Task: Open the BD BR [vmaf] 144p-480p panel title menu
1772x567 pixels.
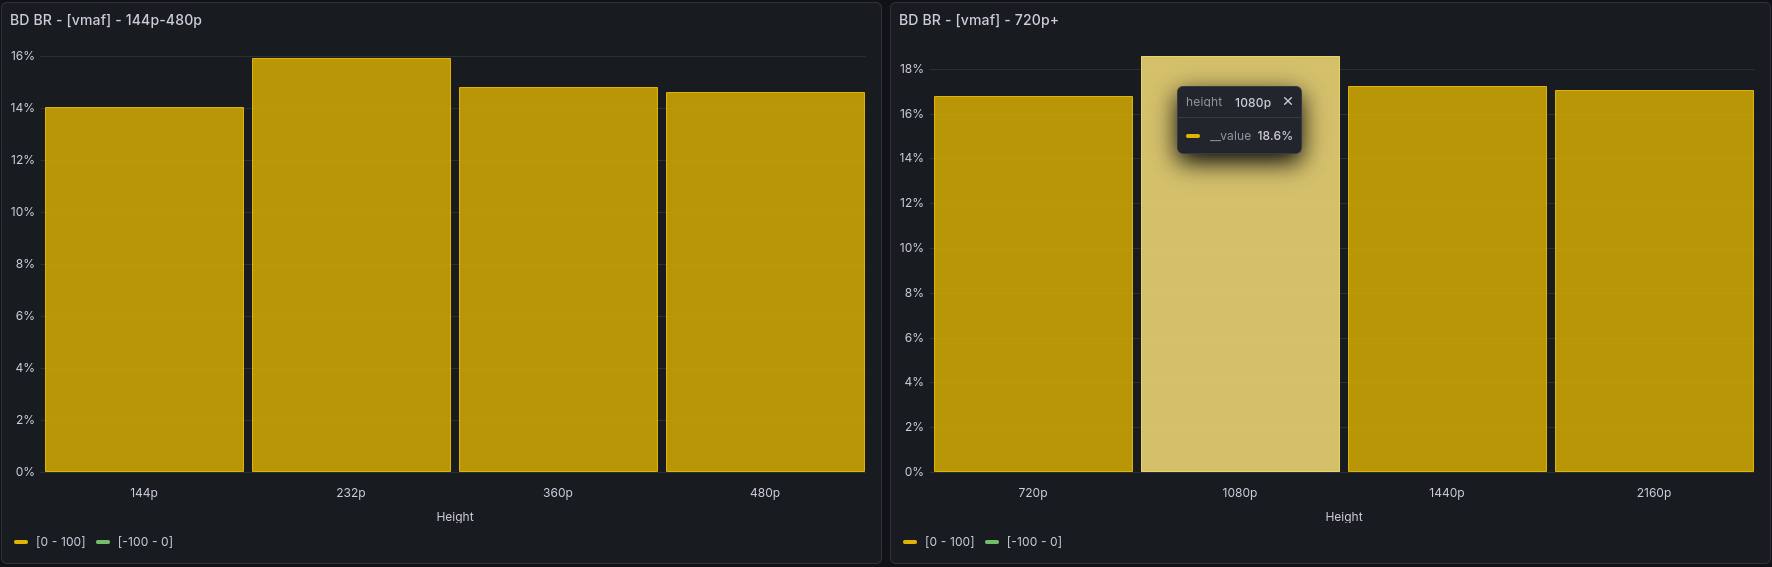Action: [106, 20]
